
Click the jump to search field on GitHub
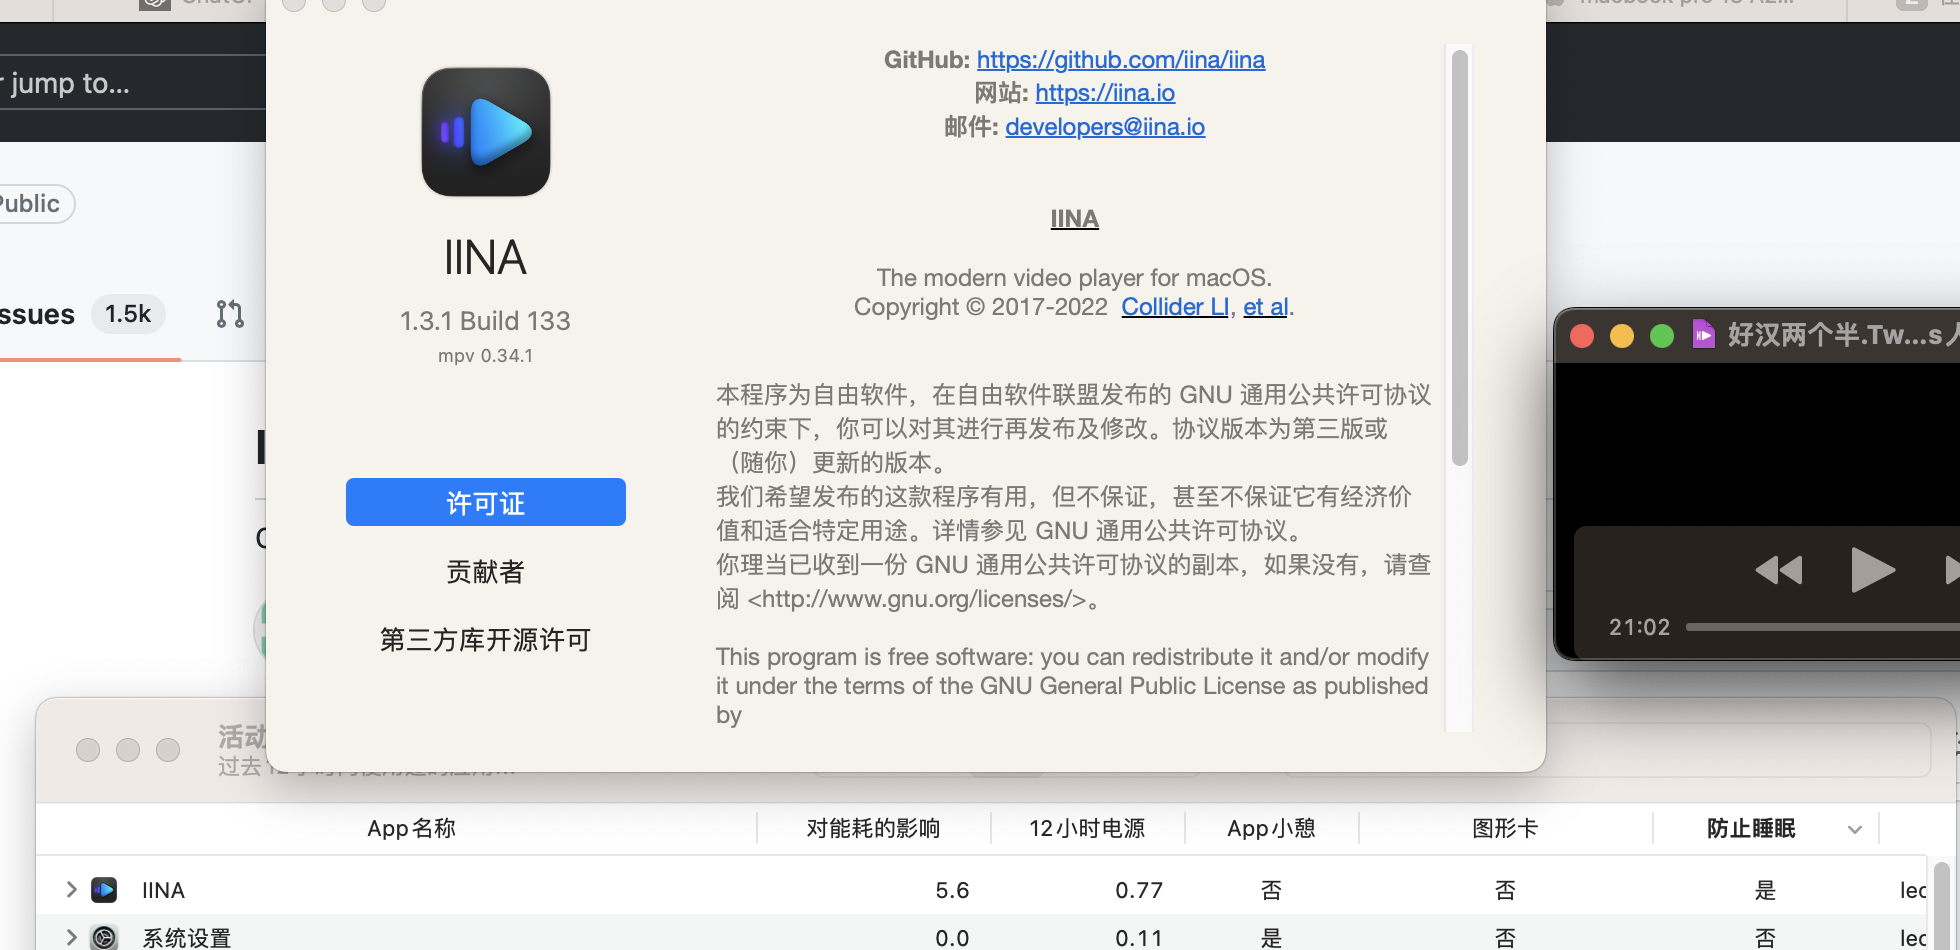click(133, 82)
